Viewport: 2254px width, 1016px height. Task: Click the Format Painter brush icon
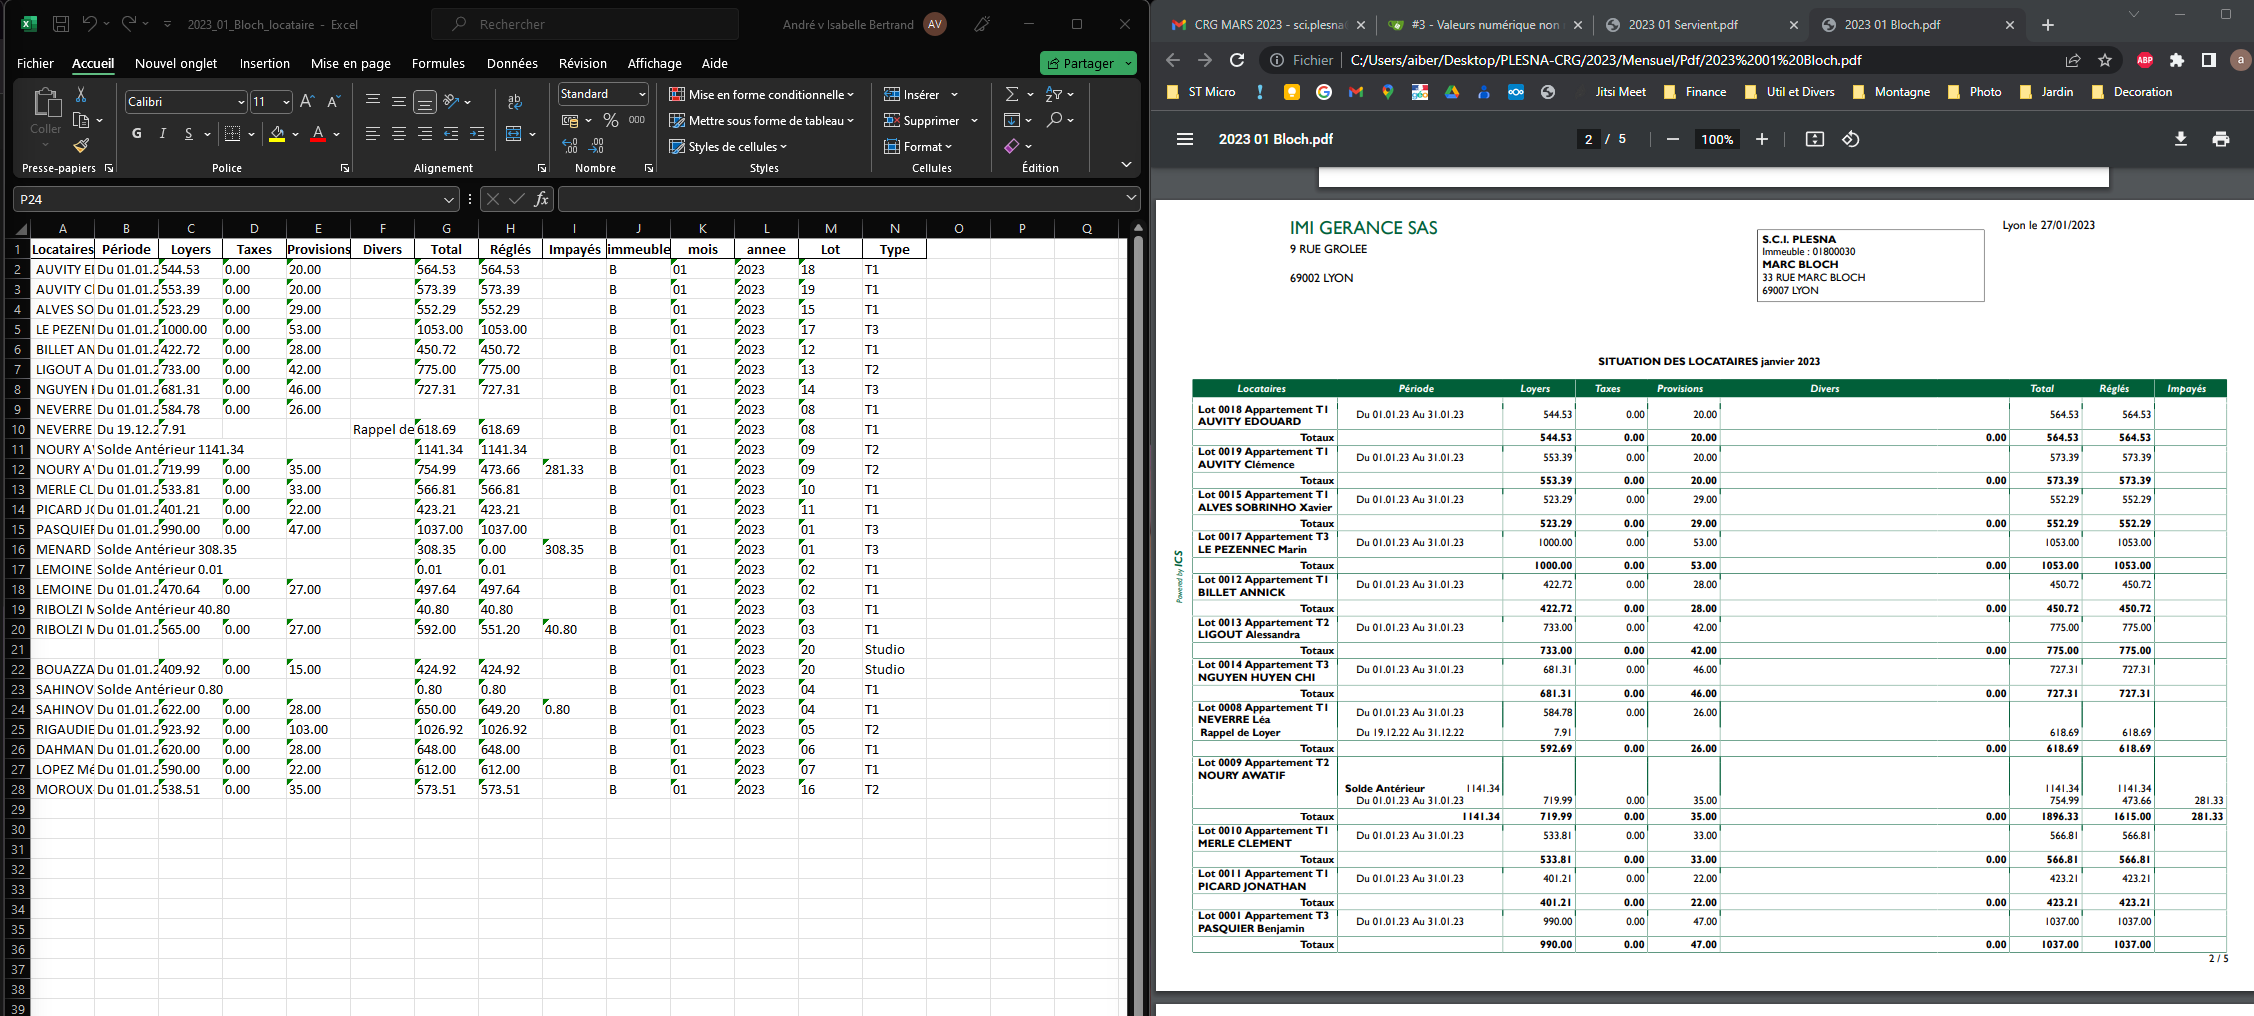81,146
